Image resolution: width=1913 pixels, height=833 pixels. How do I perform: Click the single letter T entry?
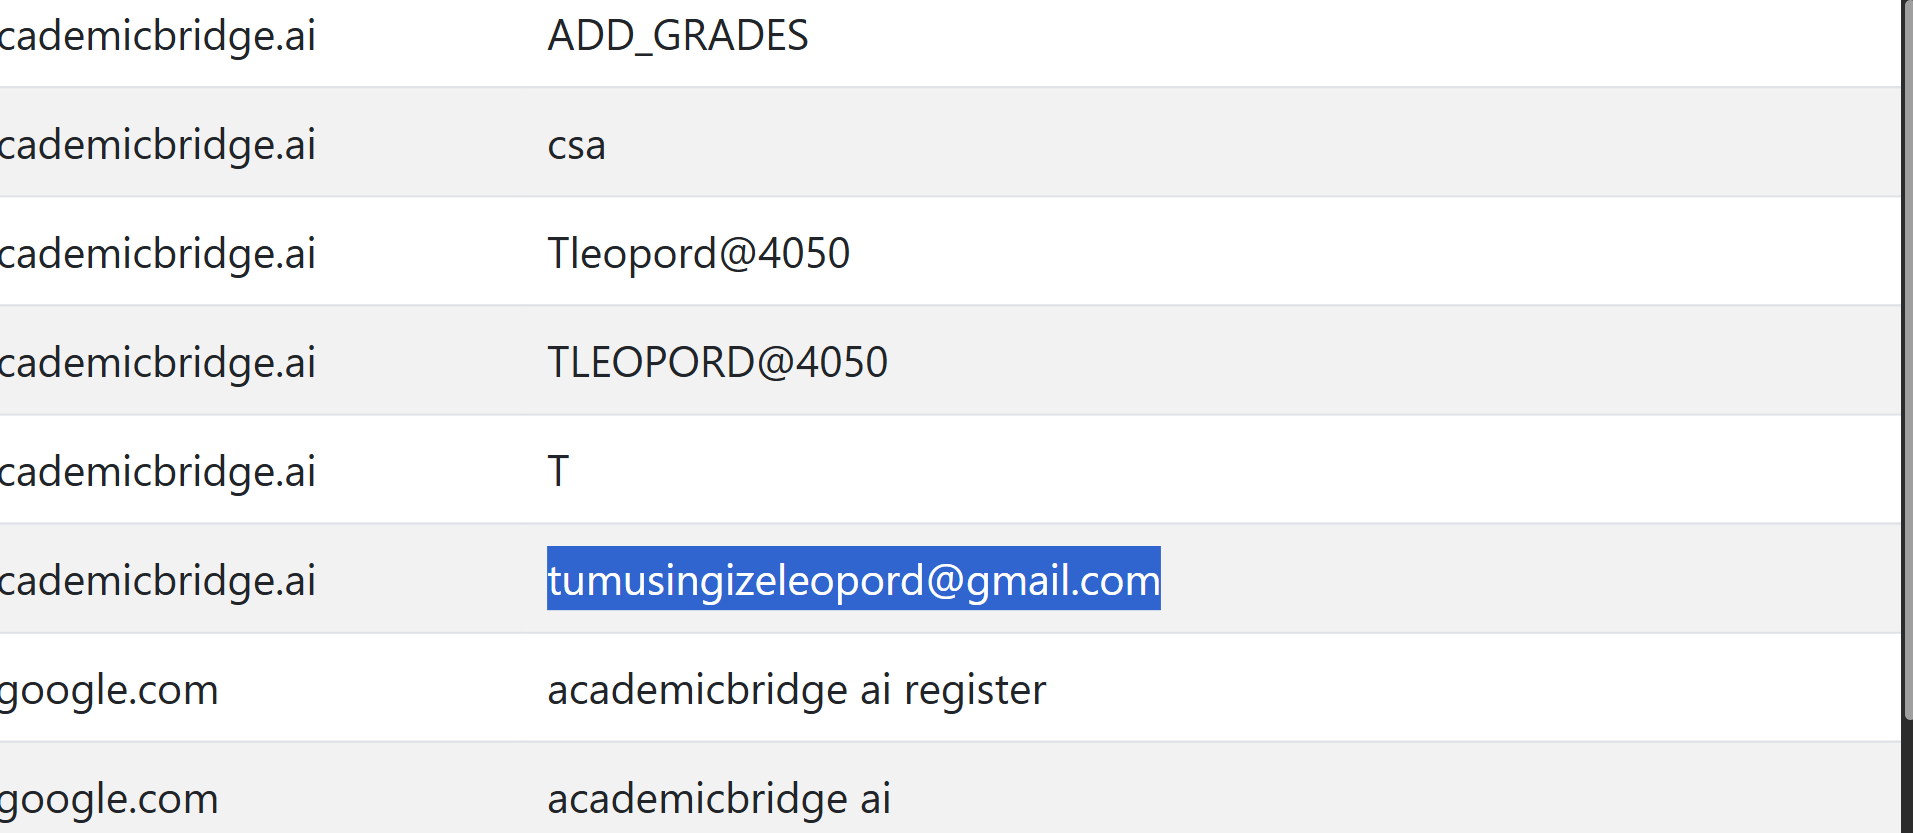point(558,471)
